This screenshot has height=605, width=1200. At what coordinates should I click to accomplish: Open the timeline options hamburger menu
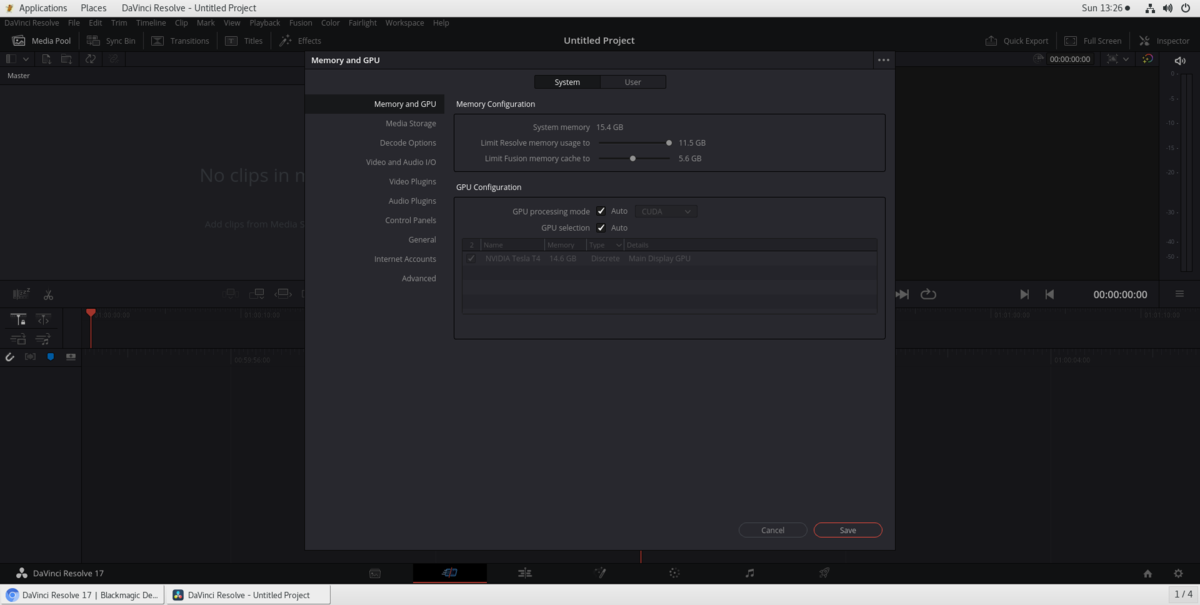[x=1180, y=294]
